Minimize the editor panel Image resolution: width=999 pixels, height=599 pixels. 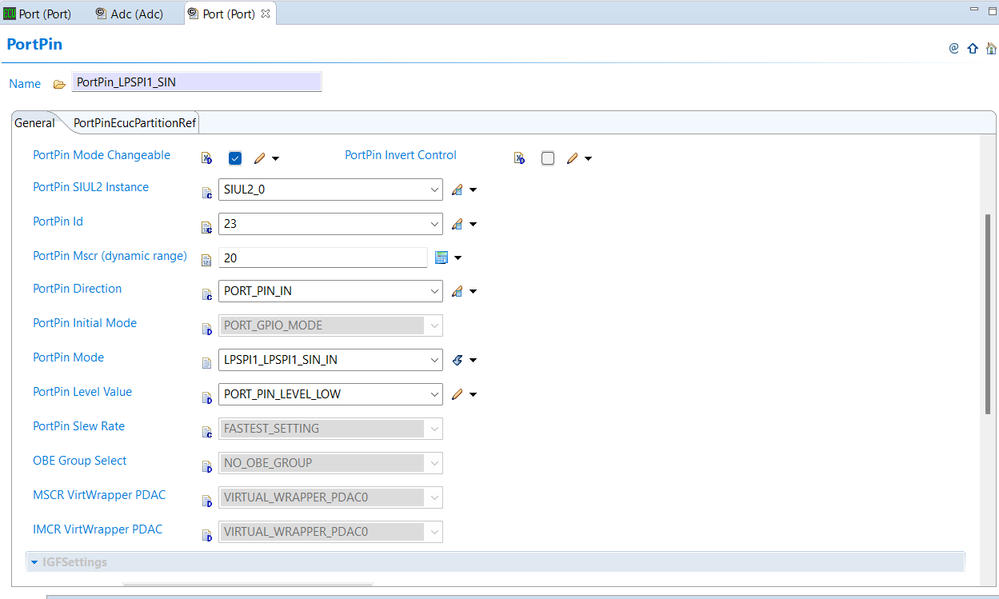coord(974,9)
